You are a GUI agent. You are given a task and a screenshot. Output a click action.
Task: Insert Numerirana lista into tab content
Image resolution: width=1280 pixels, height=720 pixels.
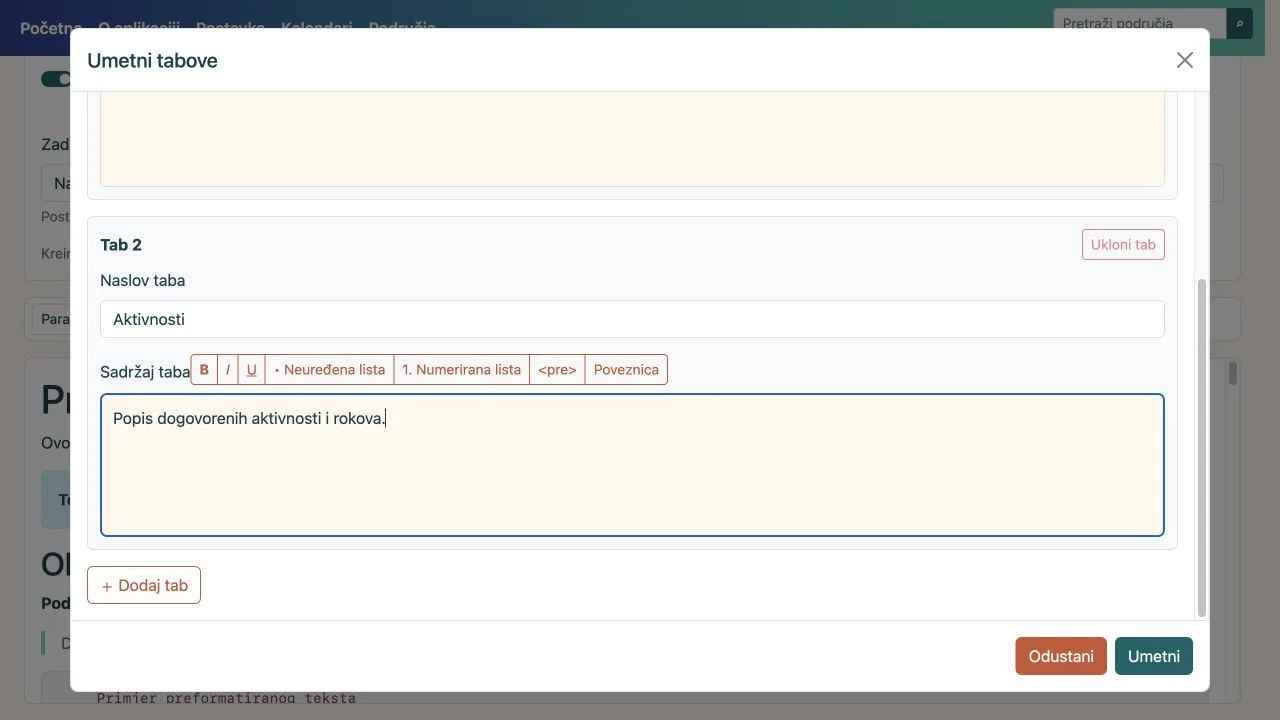pos(462,370)
